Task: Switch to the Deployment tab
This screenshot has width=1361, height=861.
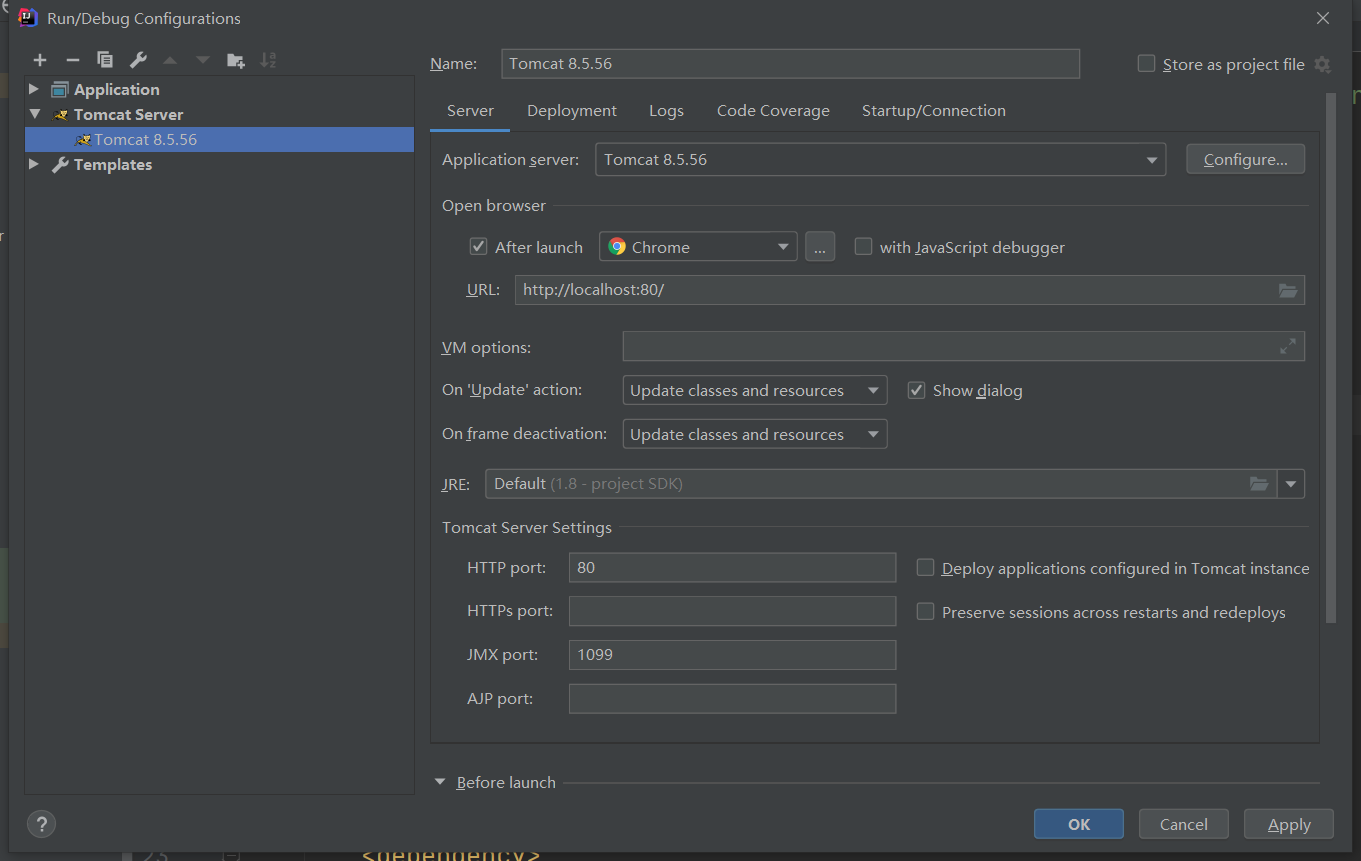Action: [x=572, y=111]
